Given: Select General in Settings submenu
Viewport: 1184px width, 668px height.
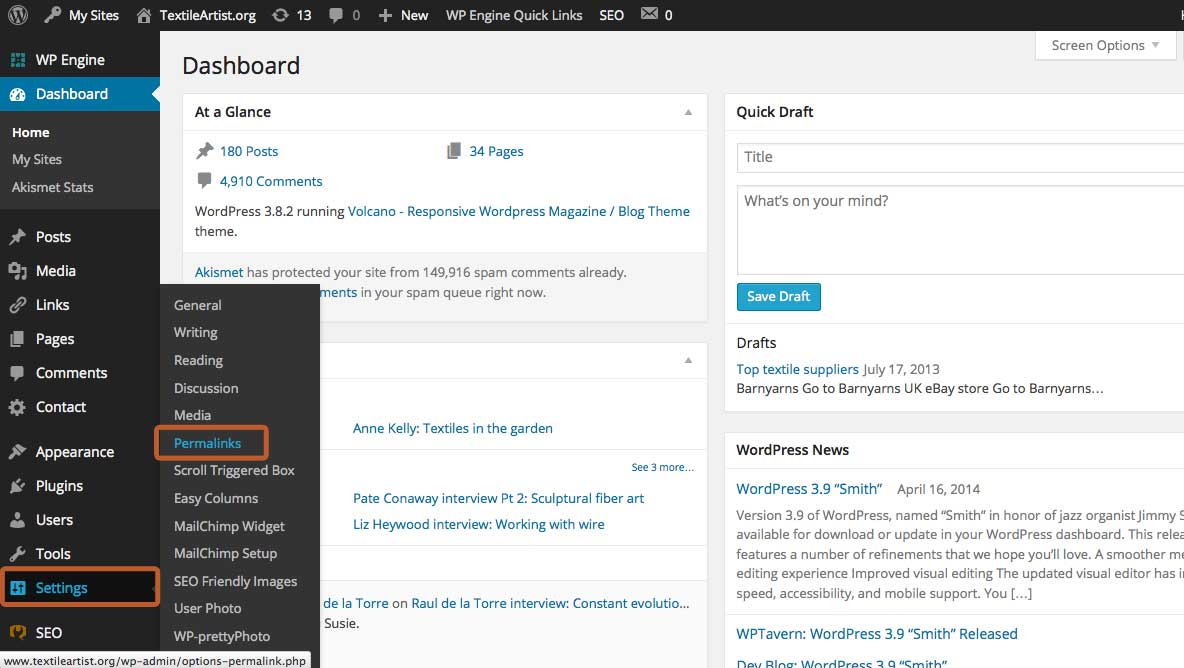Looking at the screenshot, I should [198, 305].
